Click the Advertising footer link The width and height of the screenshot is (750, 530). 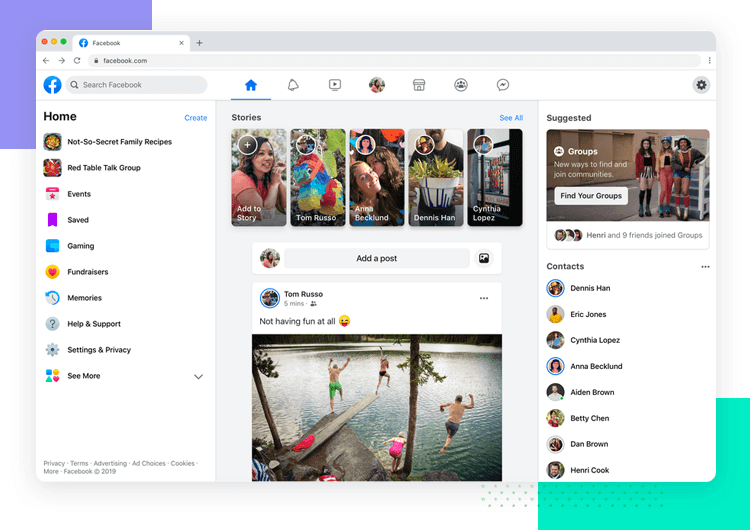110,464
